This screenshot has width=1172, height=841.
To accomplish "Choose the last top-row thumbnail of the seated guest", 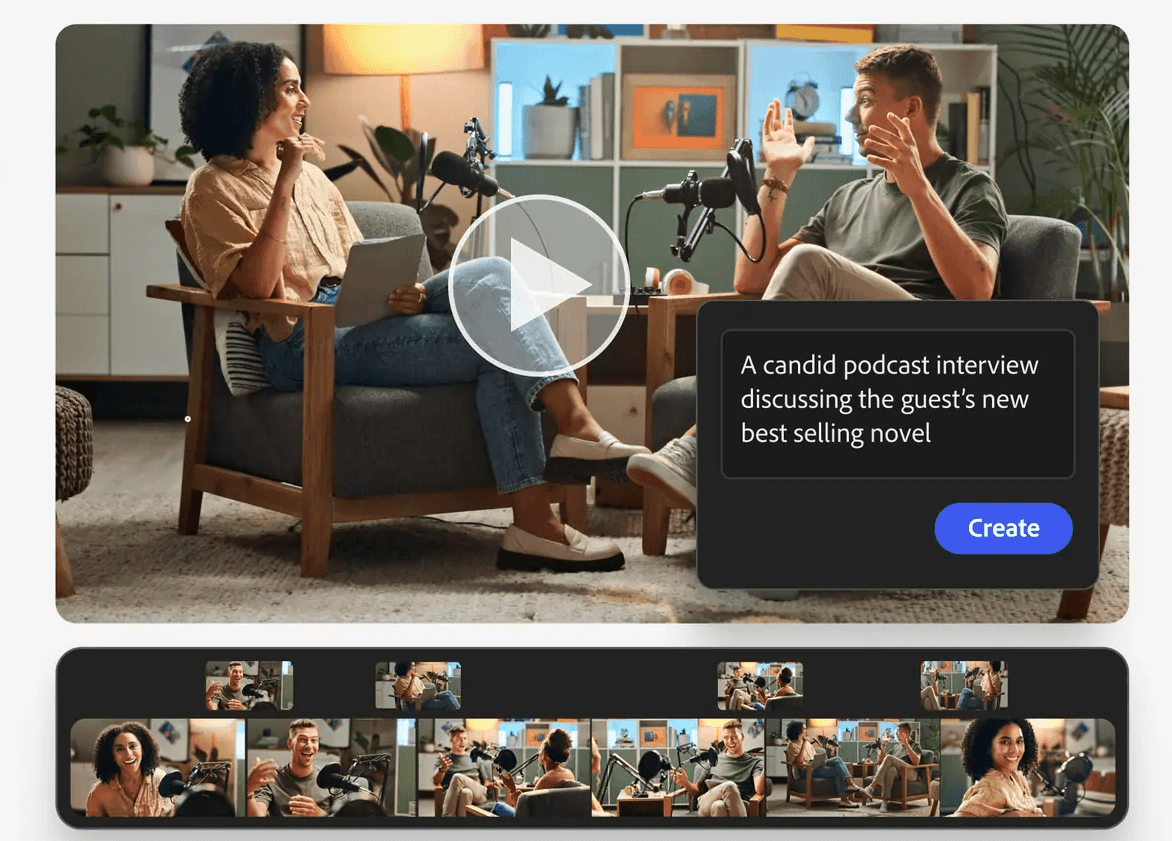I will click(x=963, y=685).
